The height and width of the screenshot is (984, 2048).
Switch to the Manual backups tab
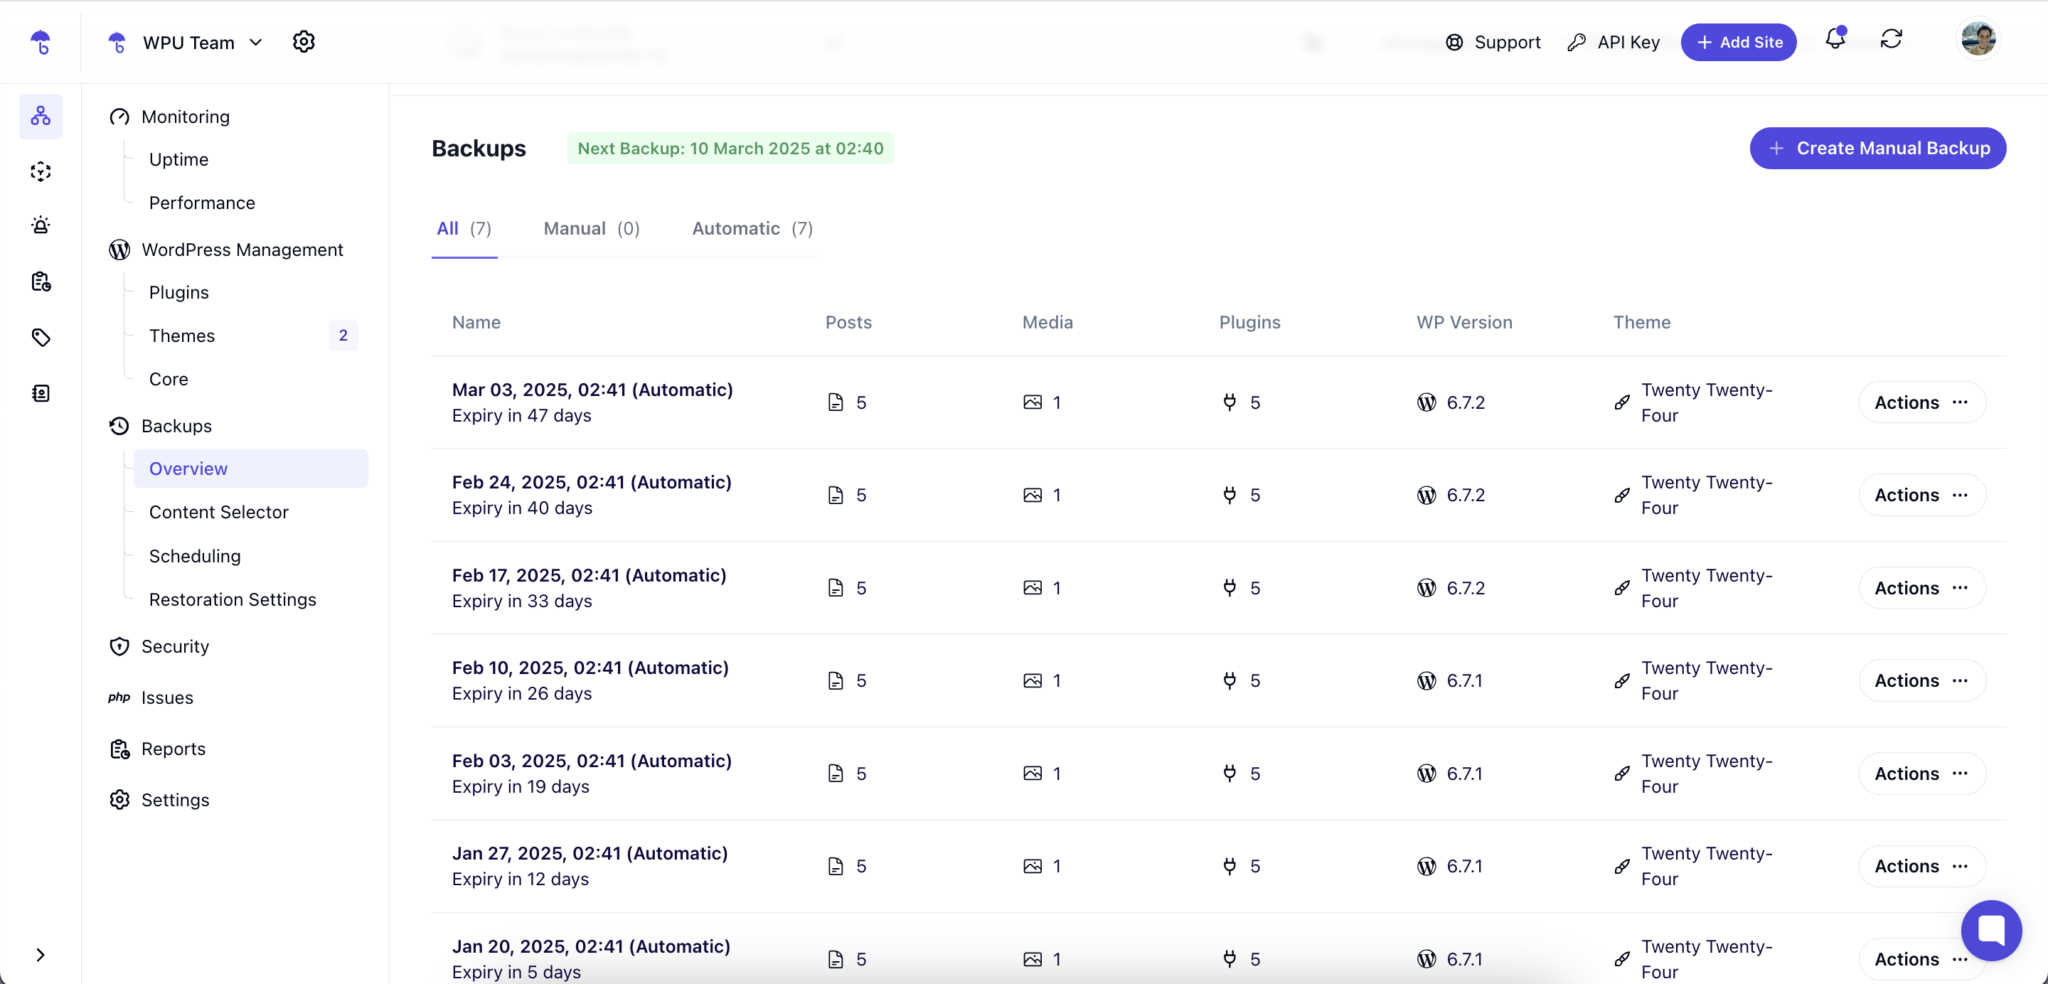pos(591,229)
